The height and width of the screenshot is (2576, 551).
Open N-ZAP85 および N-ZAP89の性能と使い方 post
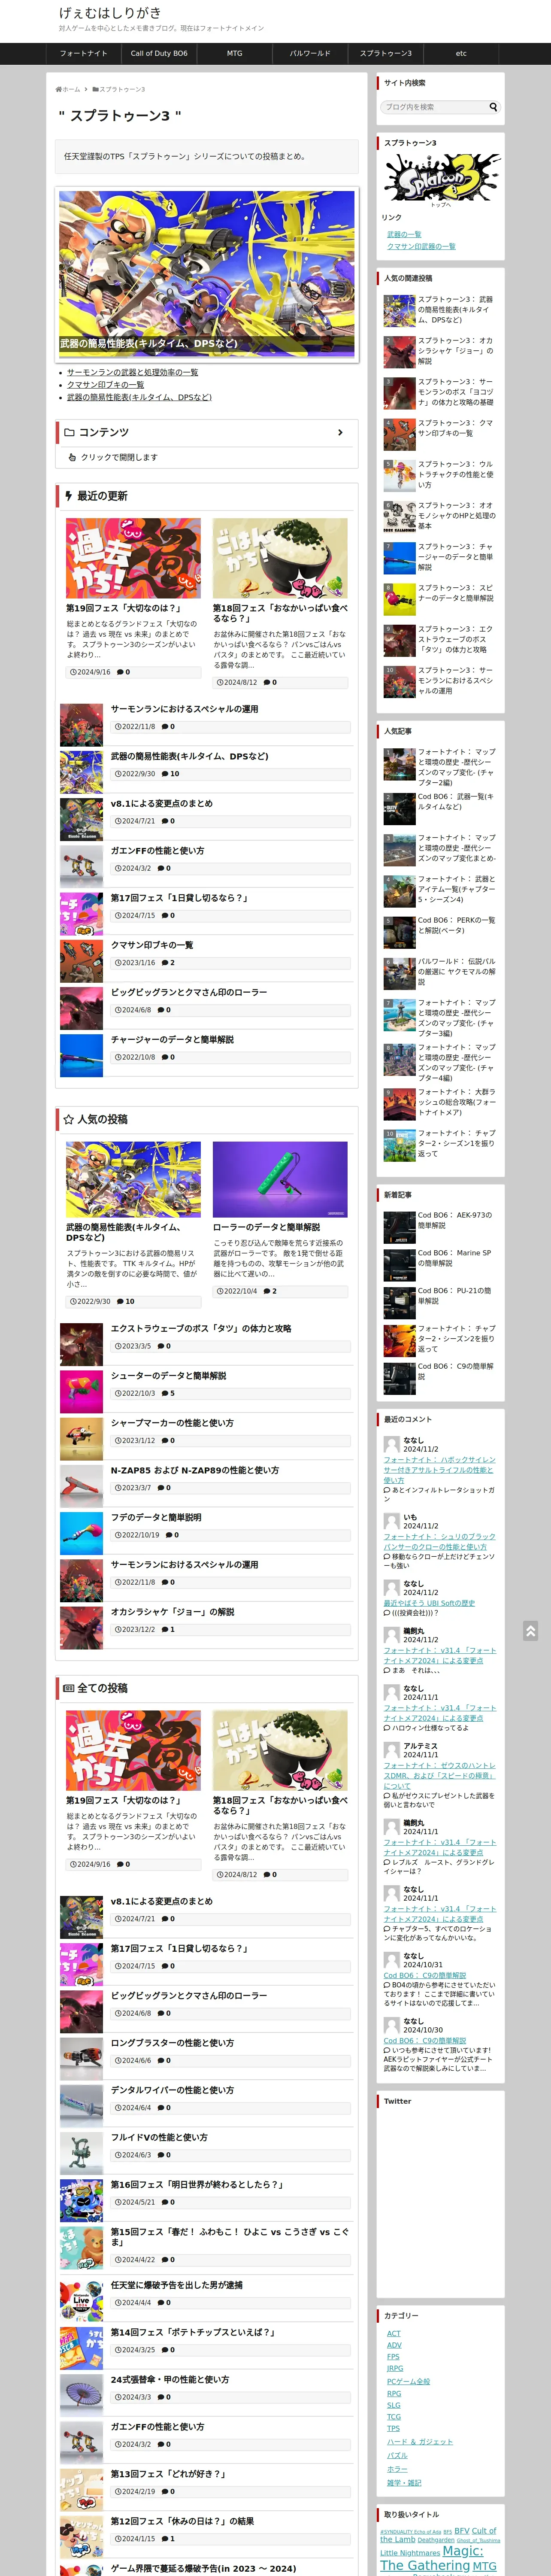point(195,1470)
